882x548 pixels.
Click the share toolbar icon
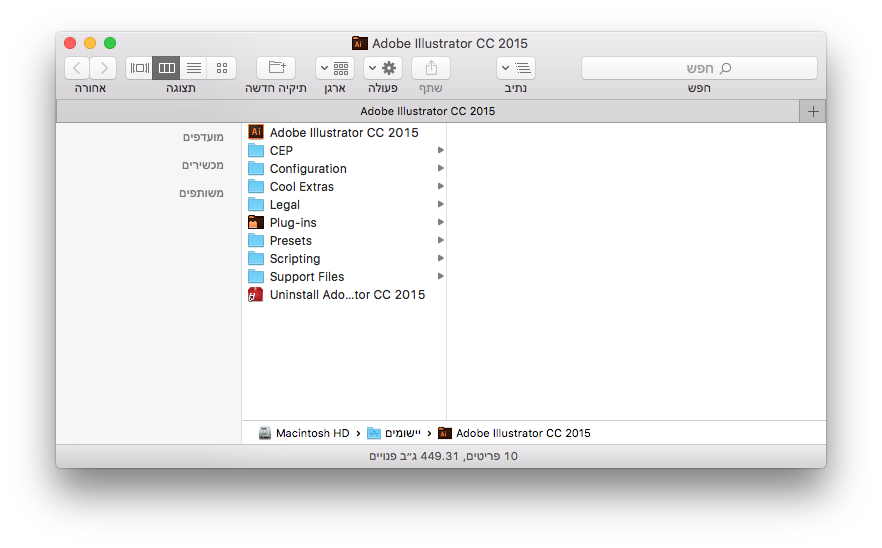click(431, 68)
